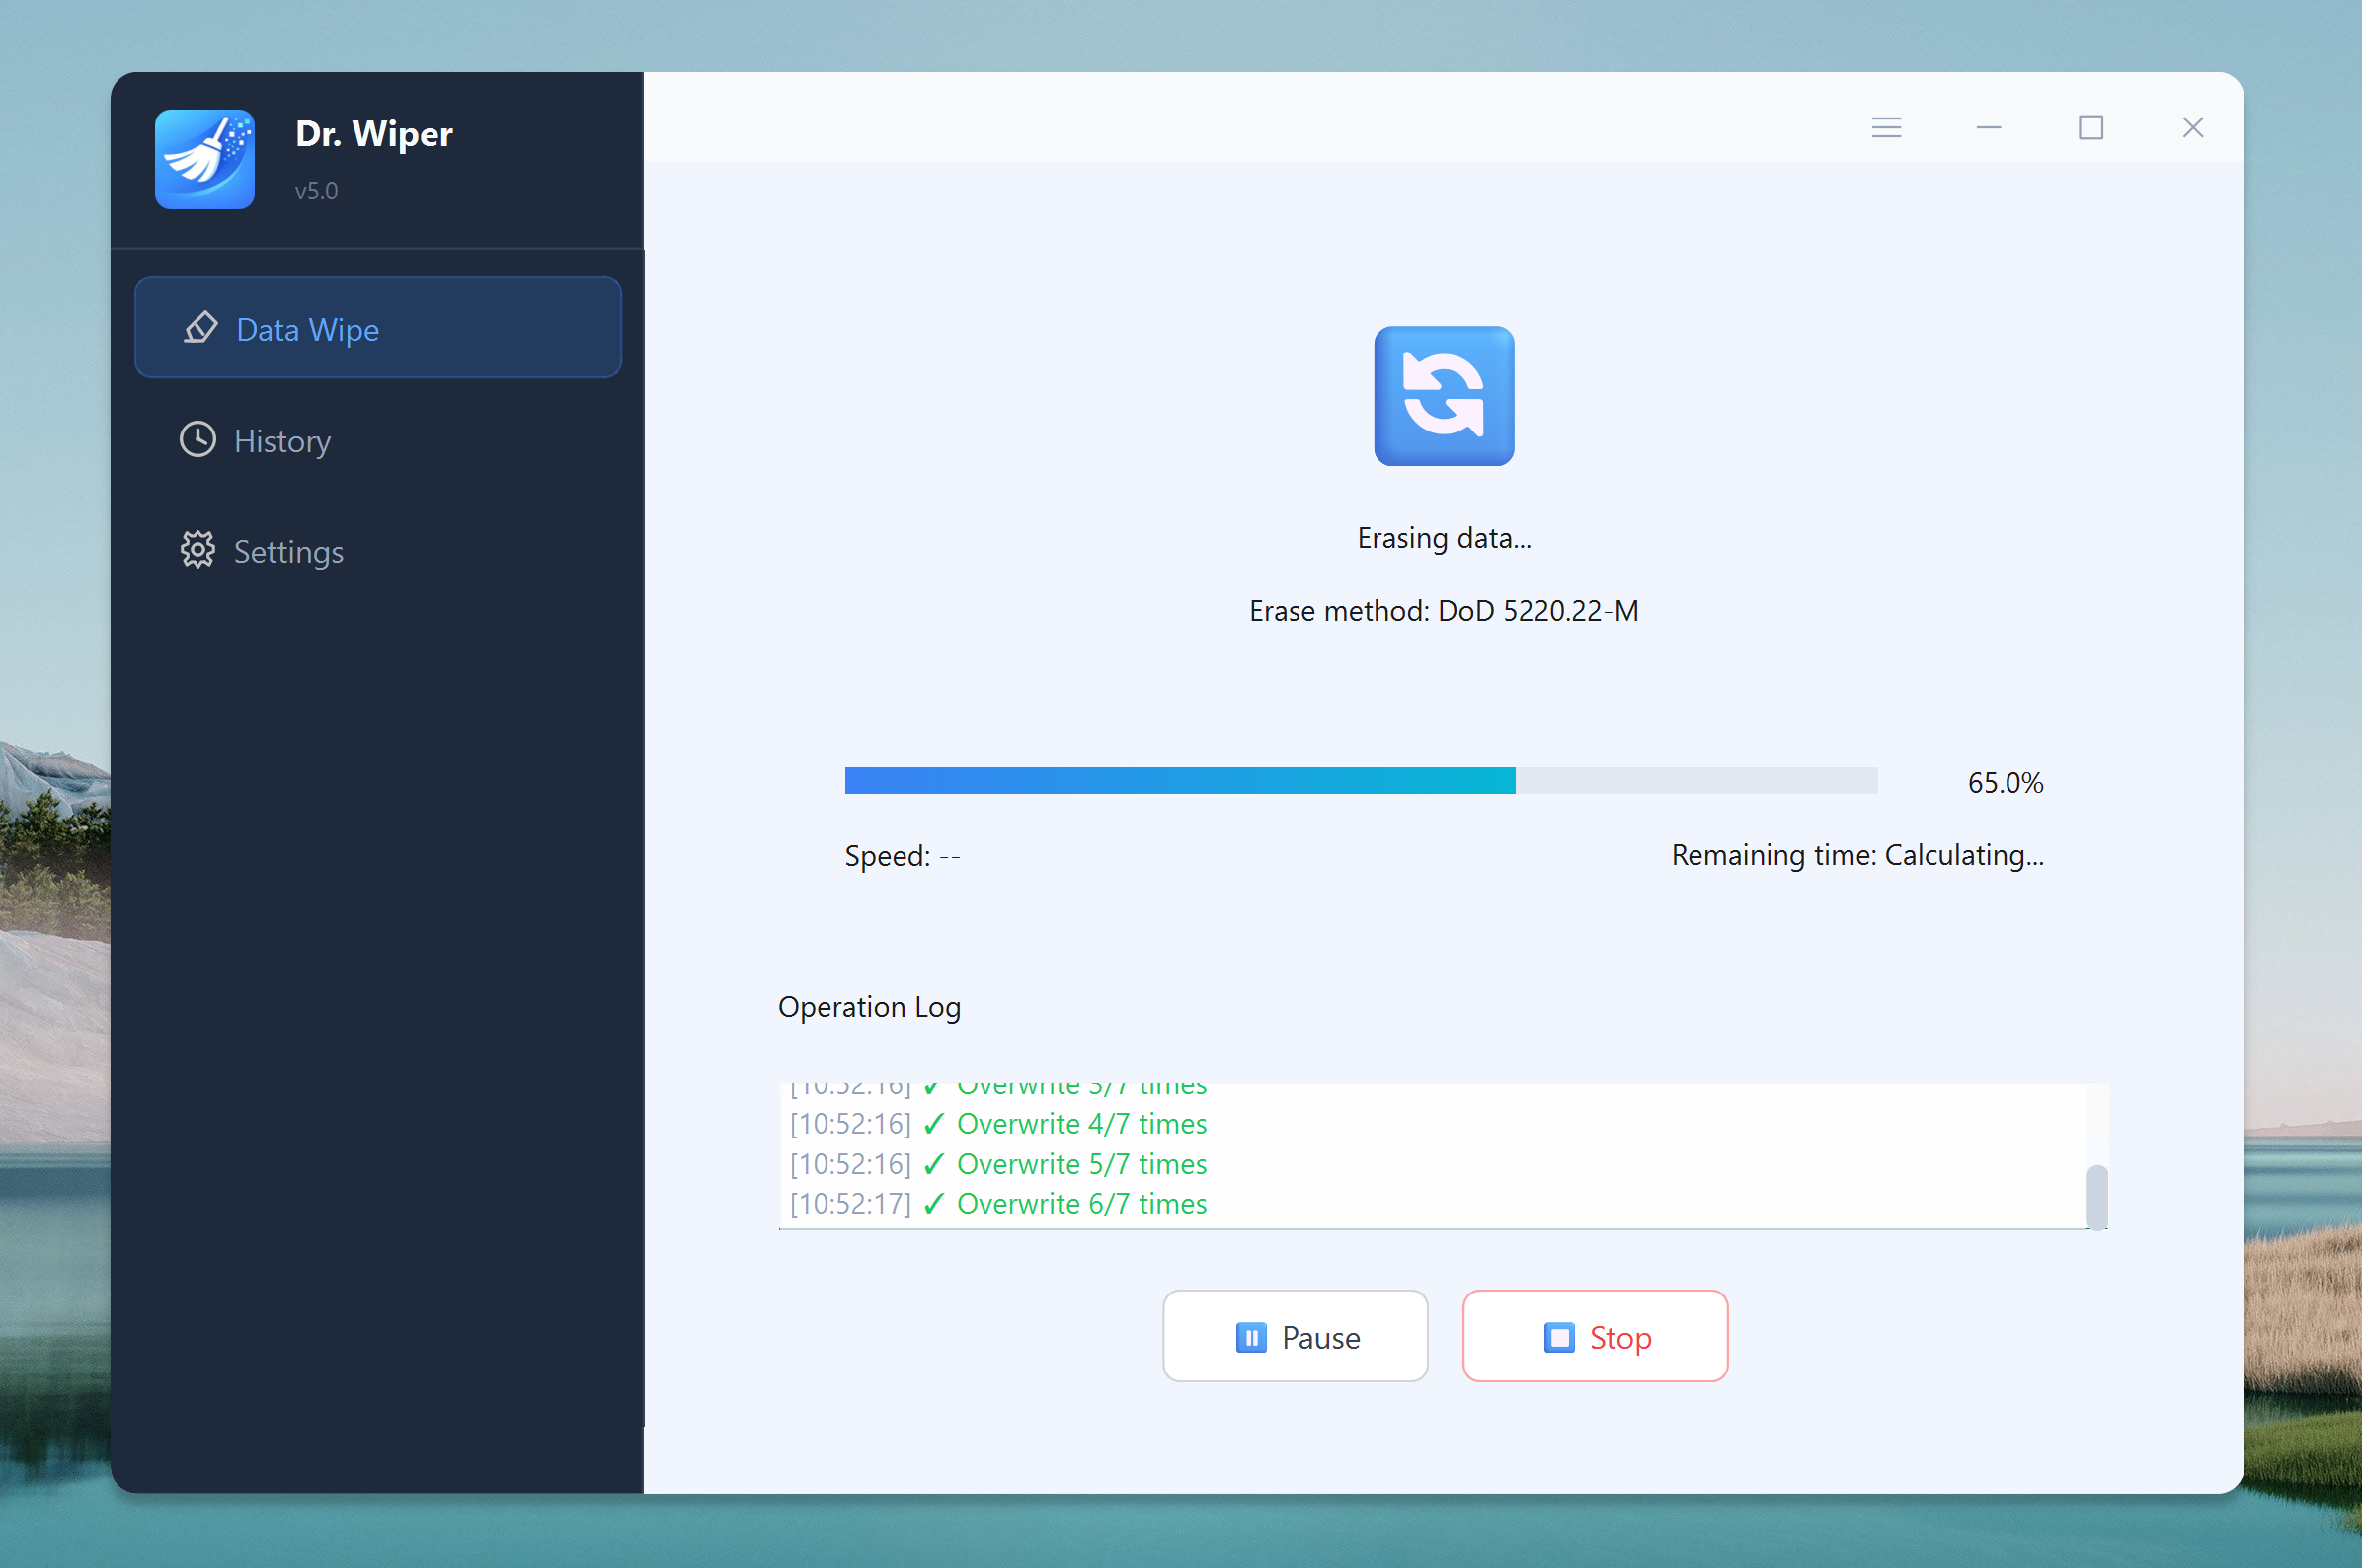Stop the data erase process

pos(1595,1337)
